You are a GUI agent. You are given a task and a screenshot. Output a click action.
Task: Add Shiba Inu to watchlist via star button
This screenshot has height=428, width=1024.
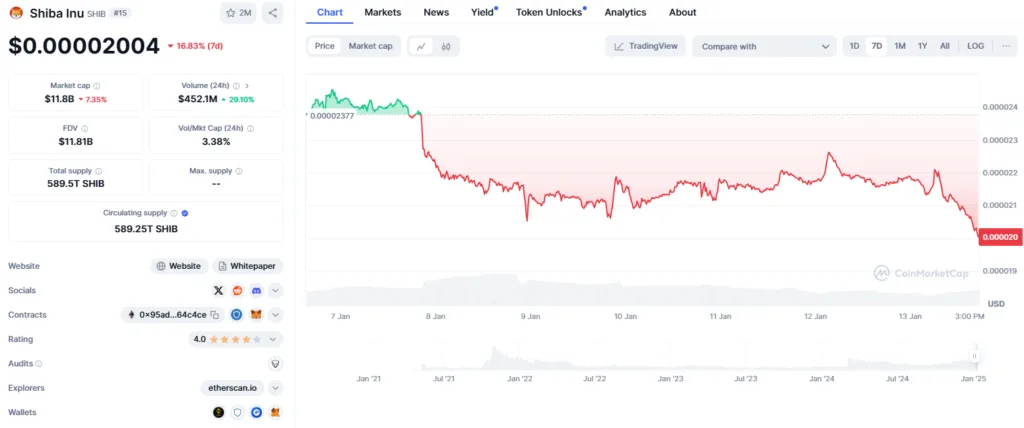point(238,12)
